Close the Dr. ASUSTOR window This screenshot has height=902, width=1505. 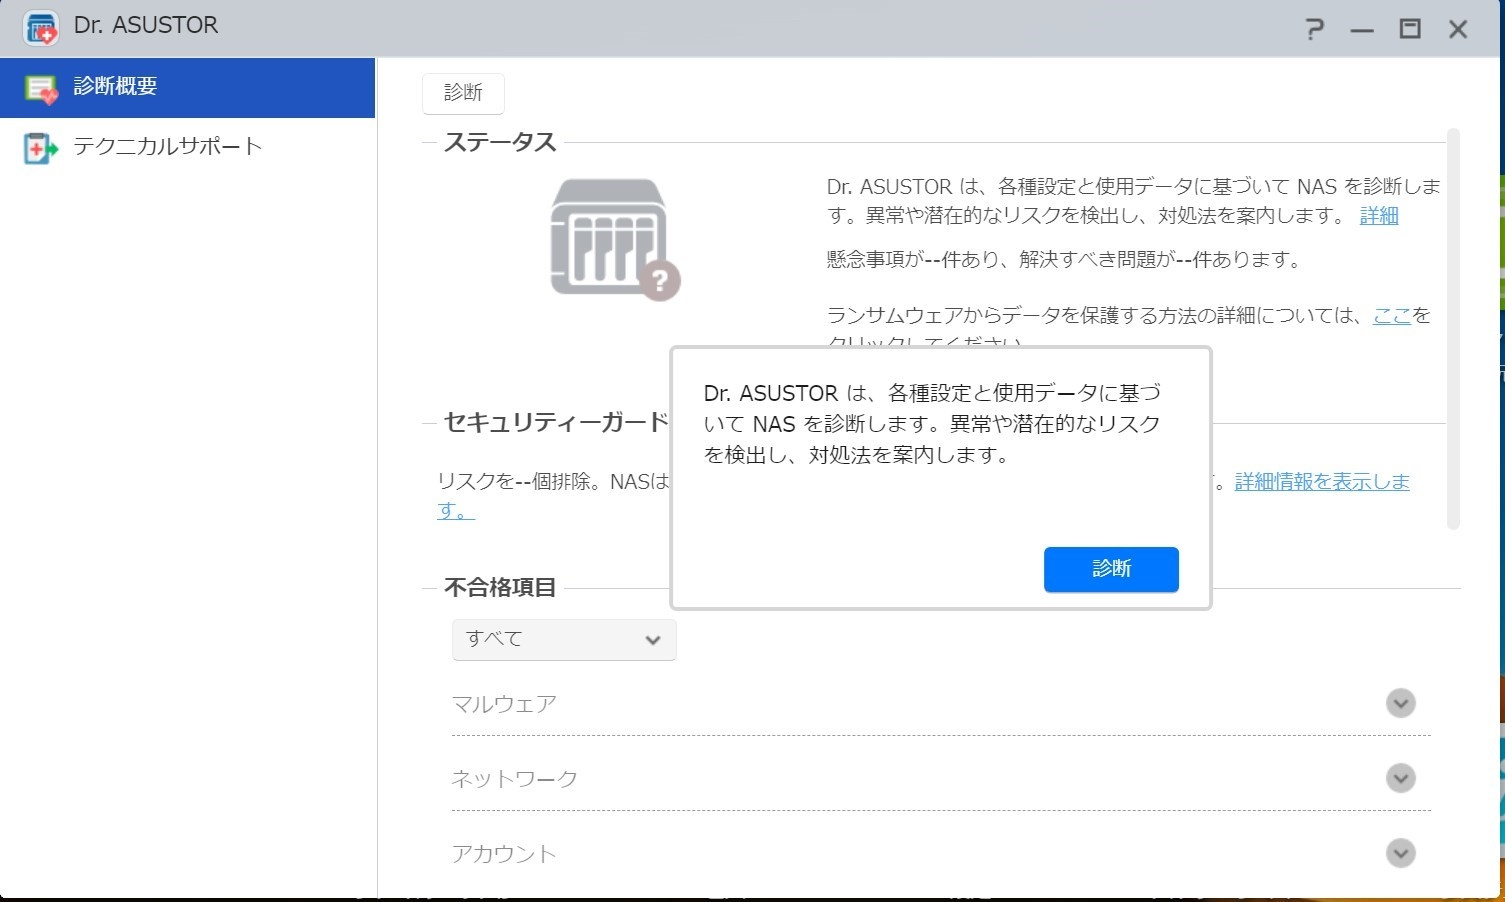(1458, 29)
